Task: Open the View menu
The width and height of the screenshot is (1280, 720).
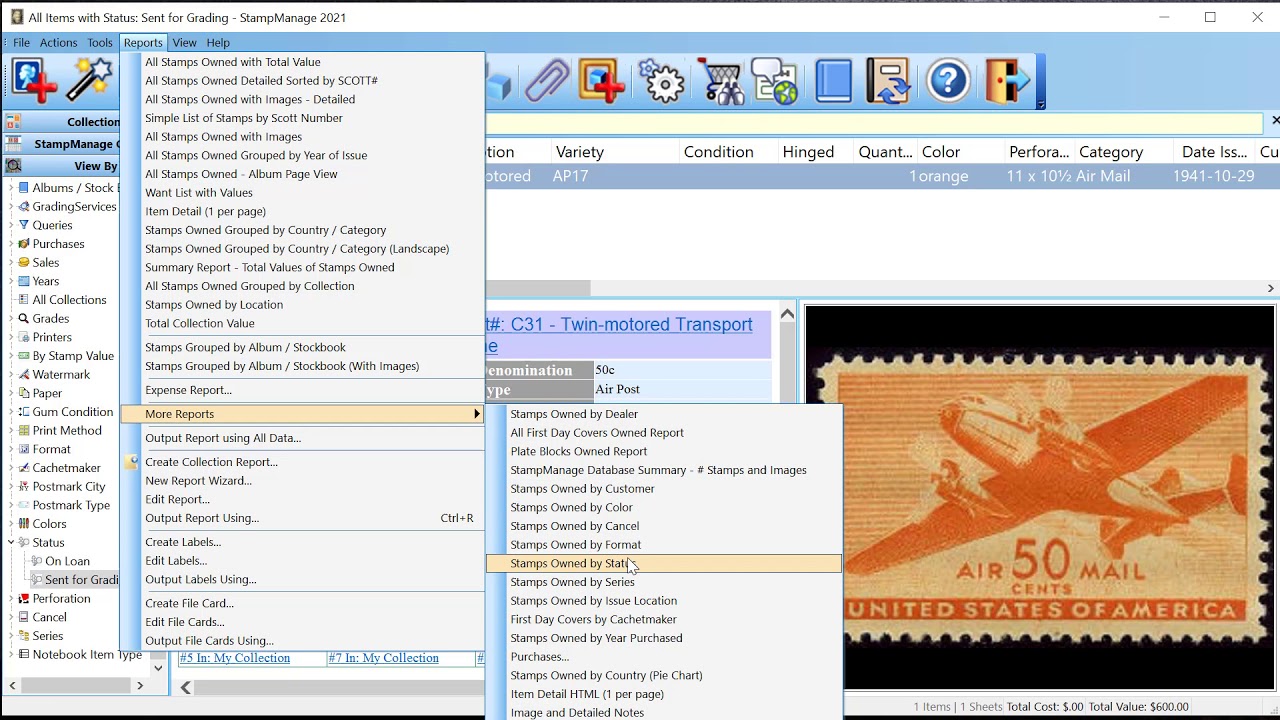Action: pyautogui.click(x=185, y=43)
